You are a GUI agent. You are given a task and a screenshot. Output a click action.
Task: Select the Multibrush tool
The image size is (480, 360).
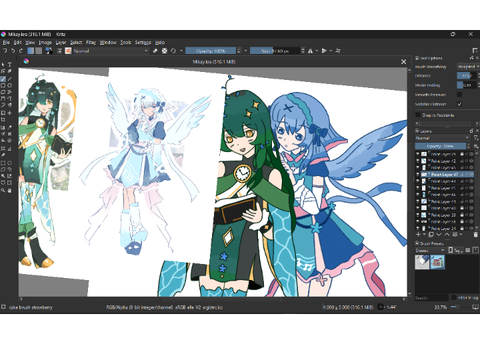click(10, 105)
